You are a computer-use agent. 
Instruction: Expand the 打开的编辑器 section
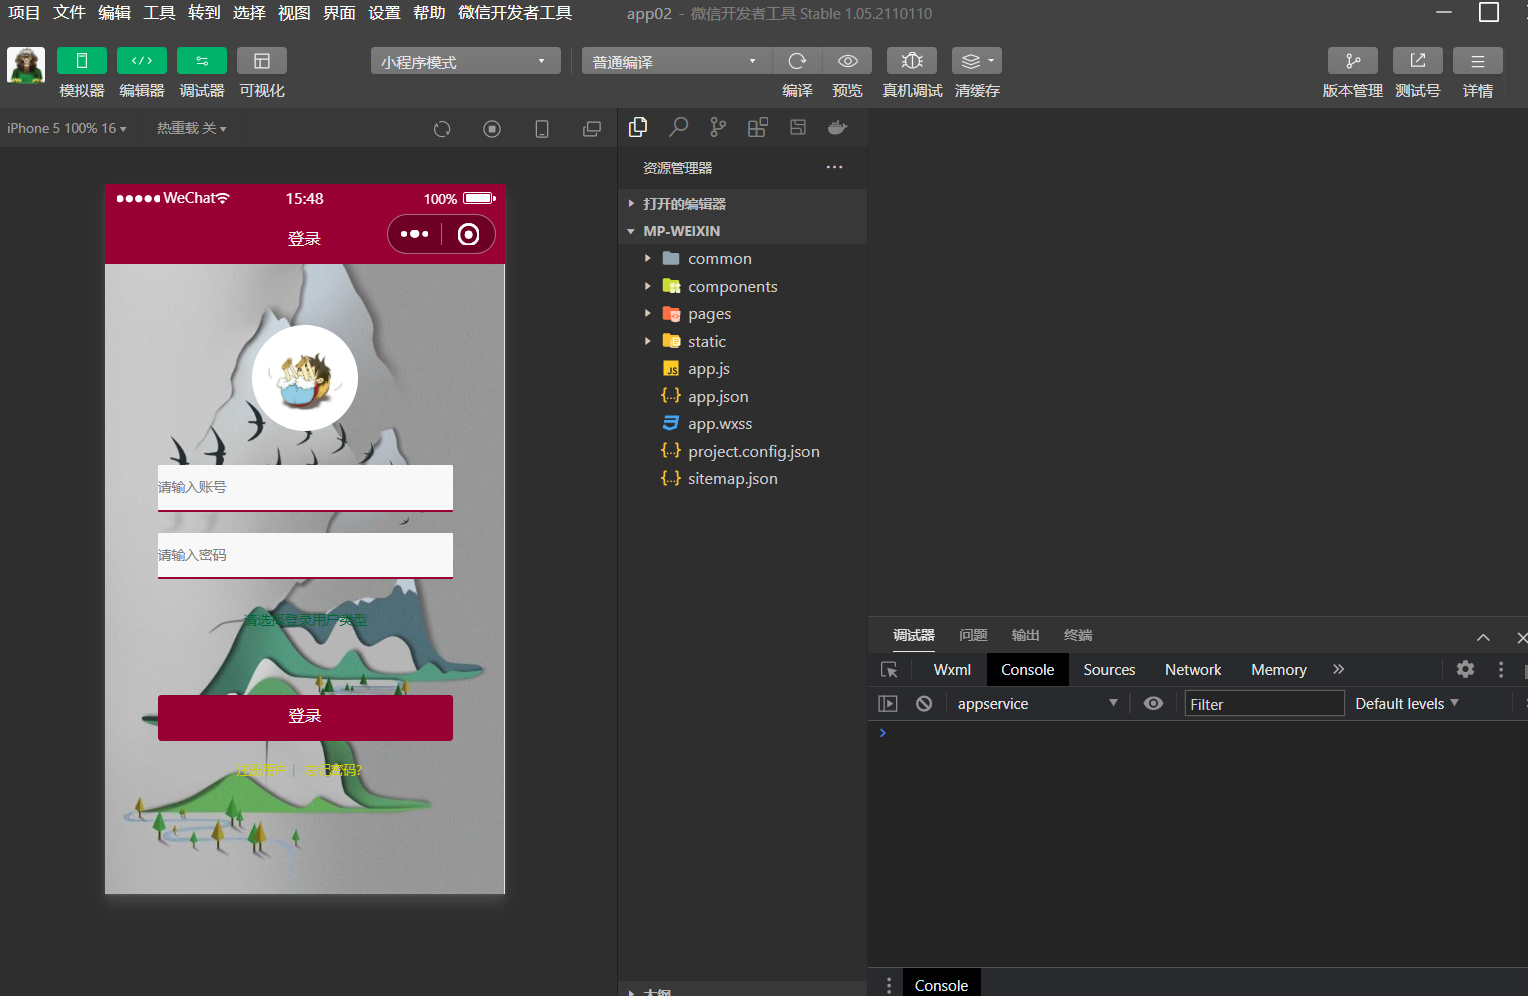[742, 203]
